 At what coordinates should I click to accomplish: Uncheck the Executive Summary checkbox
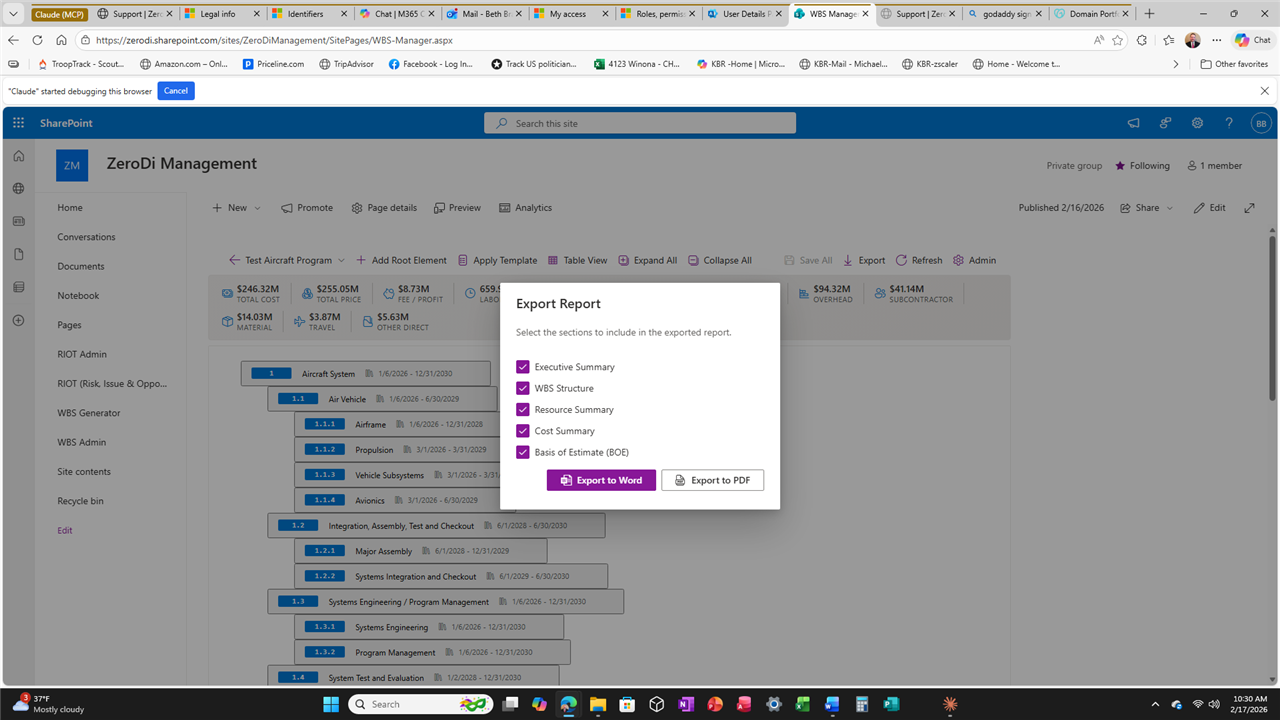click(522, 367)
